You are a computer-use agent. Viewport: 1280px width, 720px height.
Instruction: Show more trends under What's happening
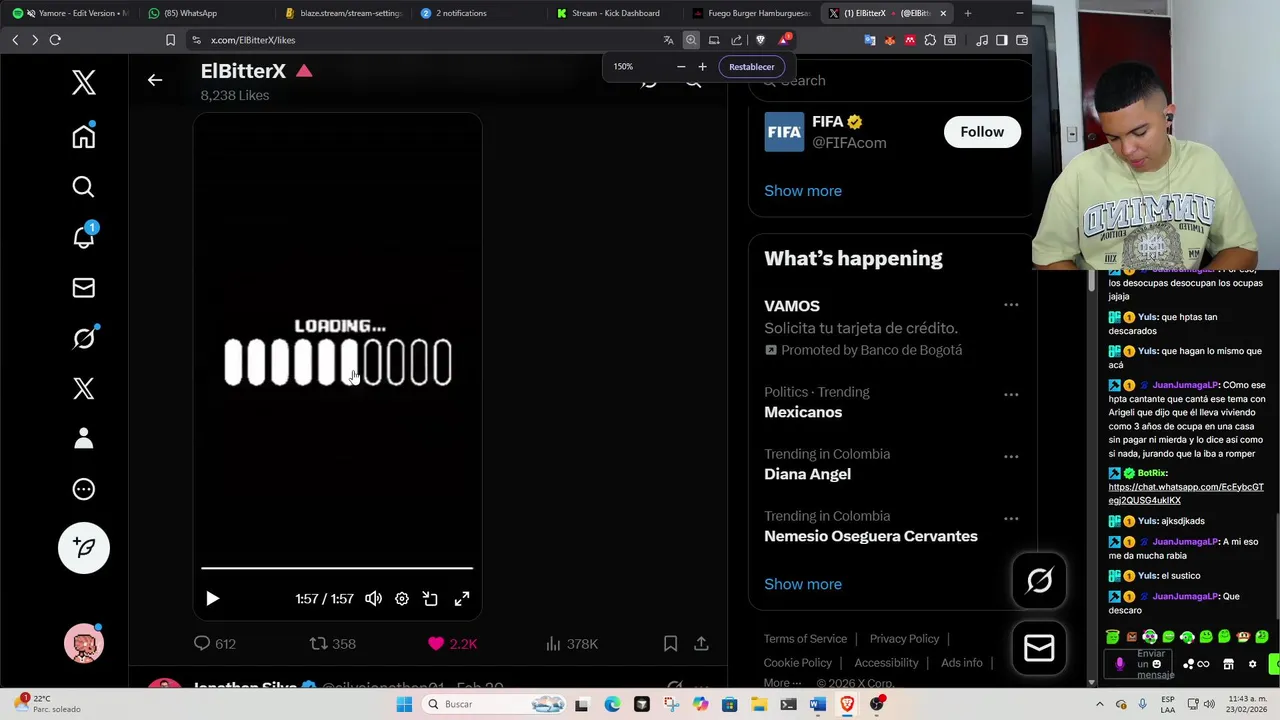[803, 584]
